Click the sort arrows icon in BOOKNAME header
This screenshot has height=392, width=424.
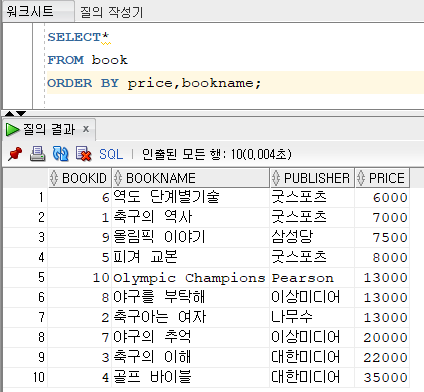[117, 178]
